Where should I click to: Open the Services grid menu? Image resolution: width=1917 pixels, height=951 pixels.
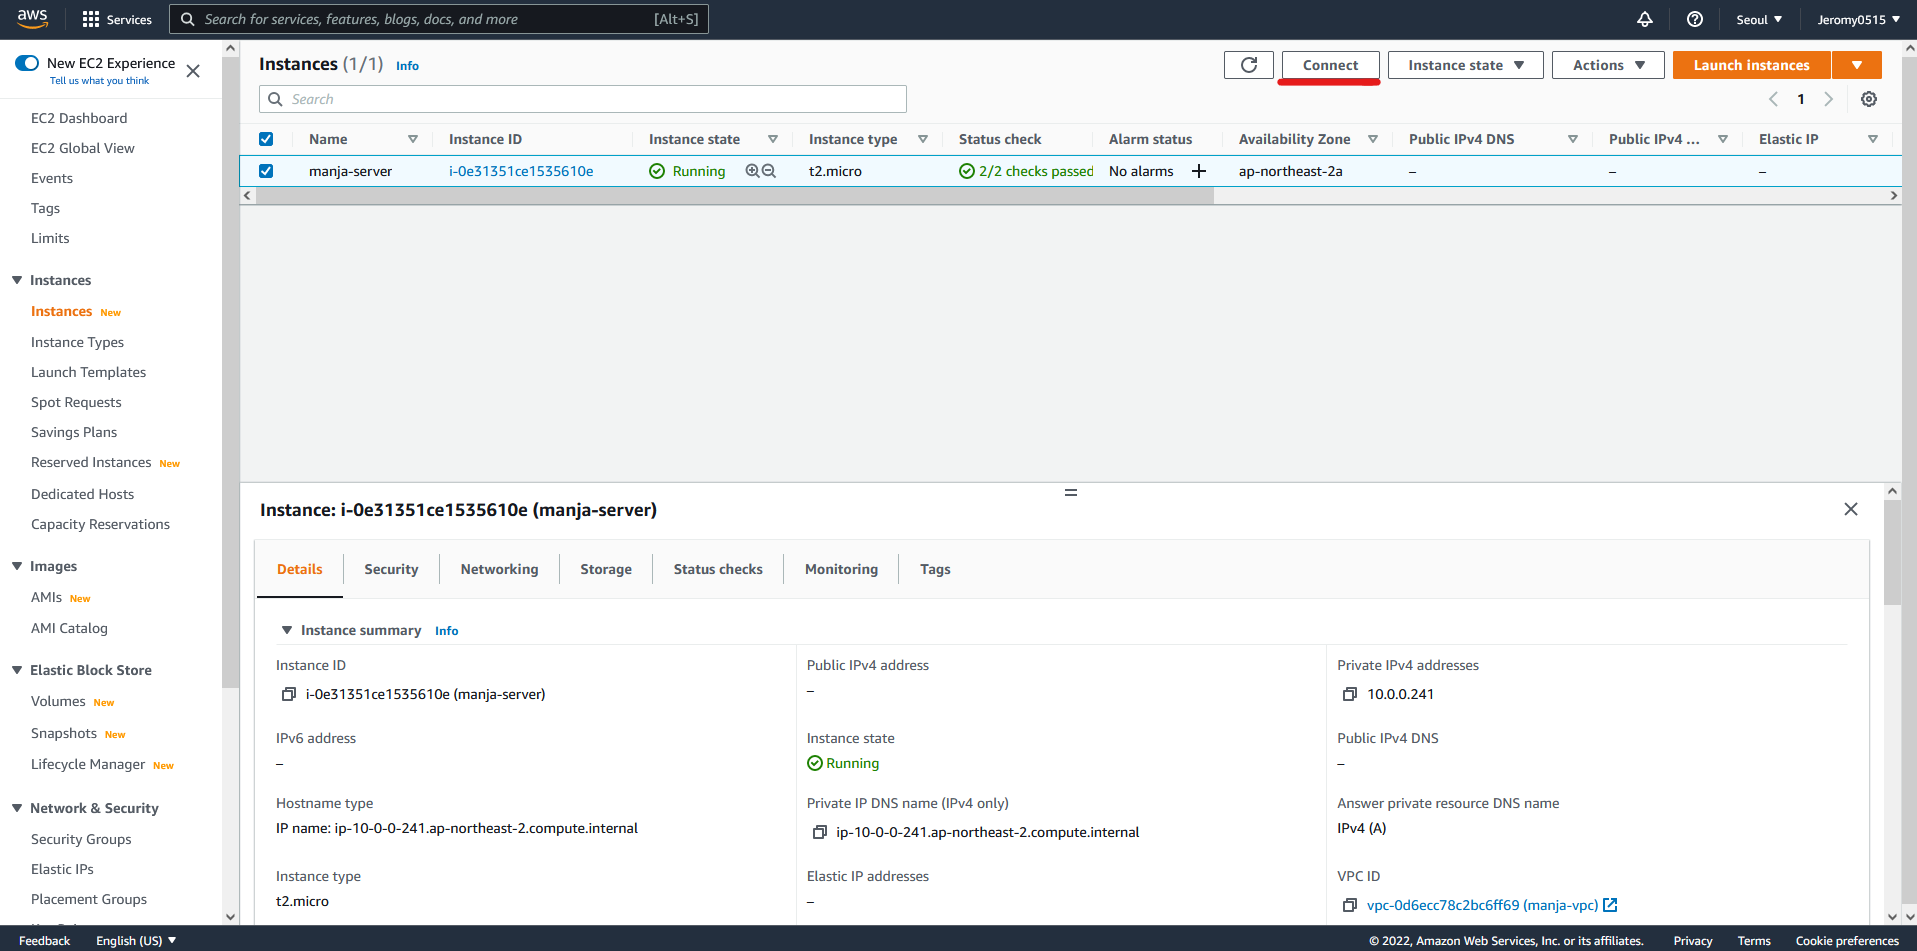(x=117, y=19)
